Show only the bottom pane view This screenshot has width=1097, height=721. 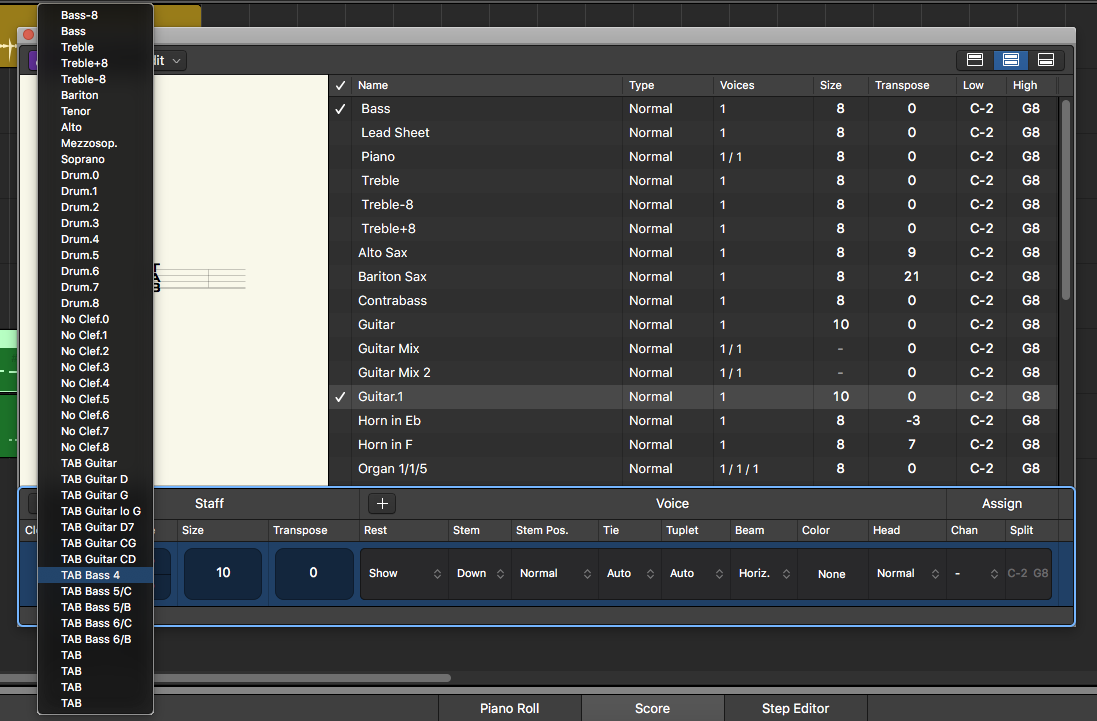tap(1046, 60)
